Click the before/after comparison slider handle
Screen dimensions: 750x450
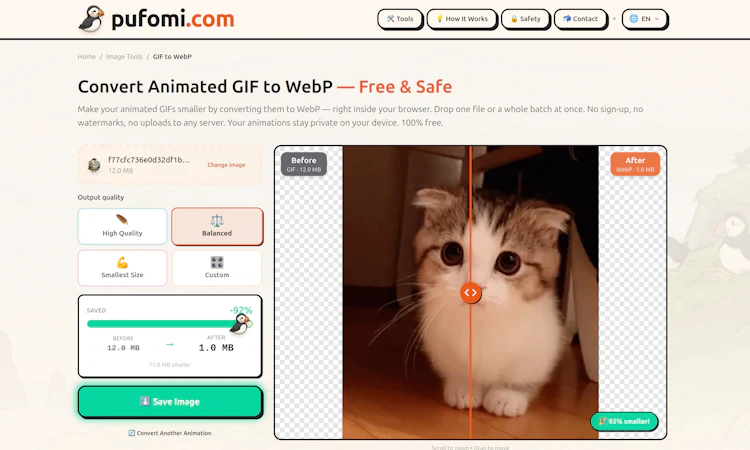point(470,293)
